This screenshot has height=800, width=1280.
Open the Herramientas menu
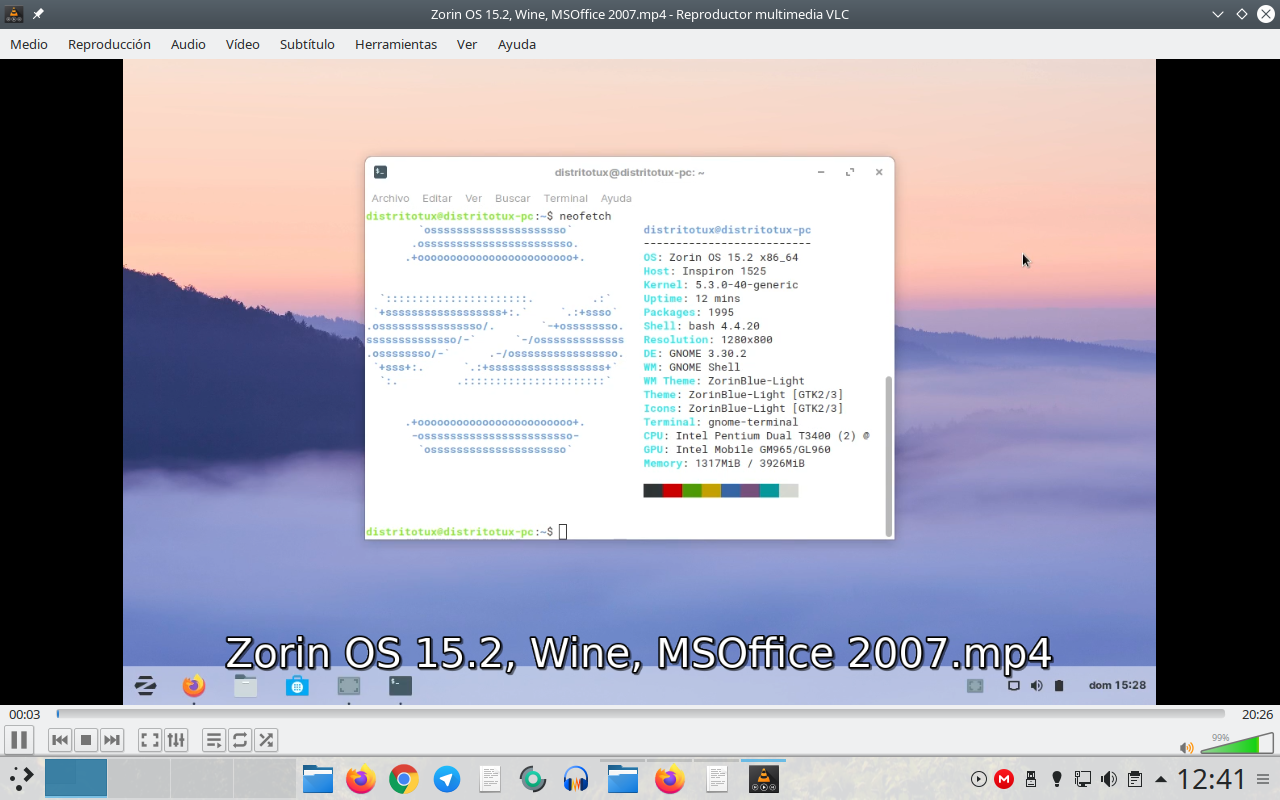click(396, 44)
